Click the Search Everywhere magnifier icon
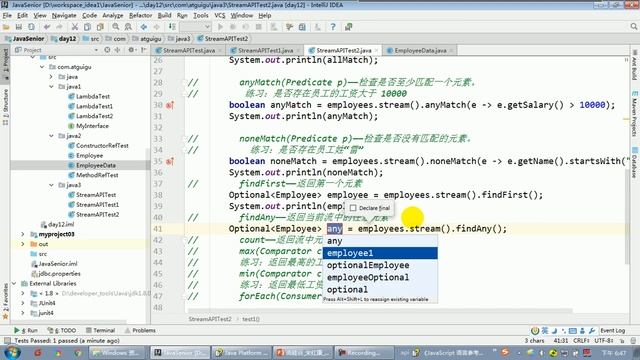Screen dimensions: 640x360 633,27
